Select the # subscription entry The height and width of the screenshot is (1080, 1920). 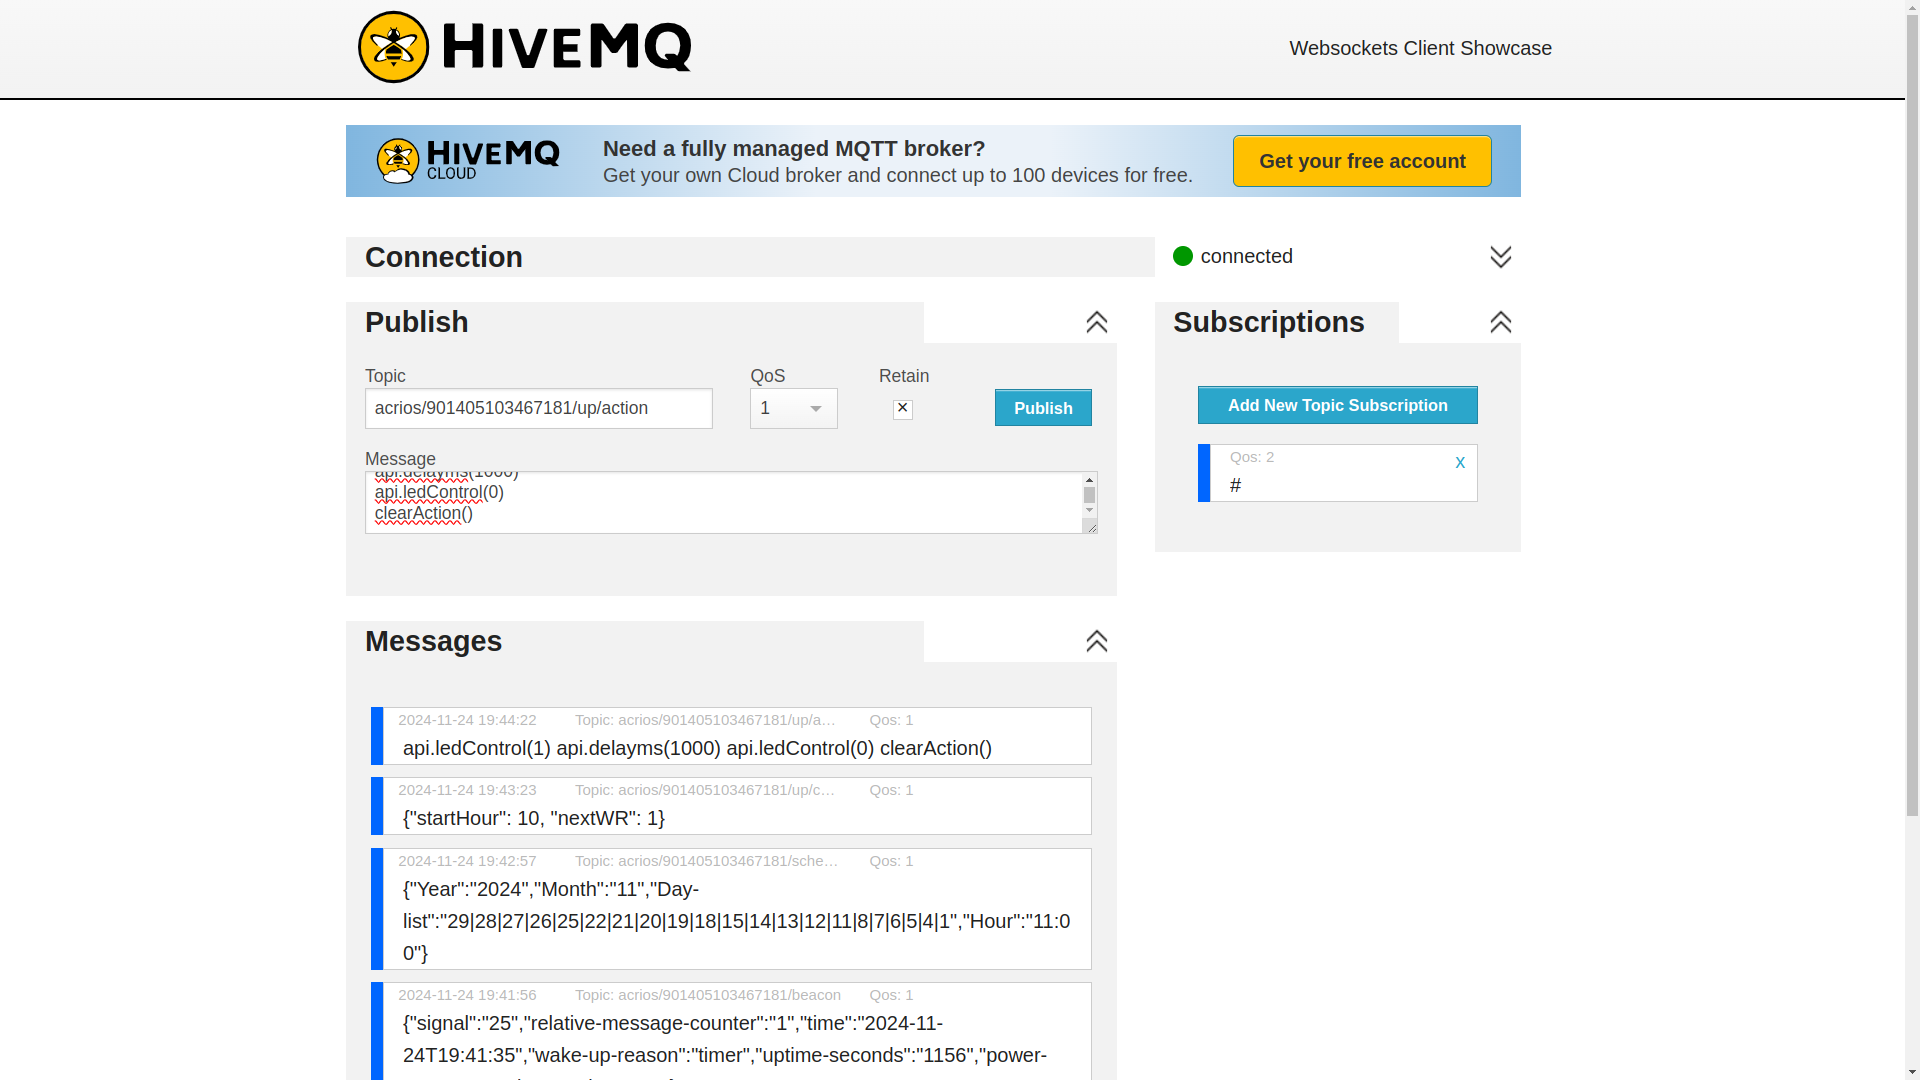pos(1337,473)
